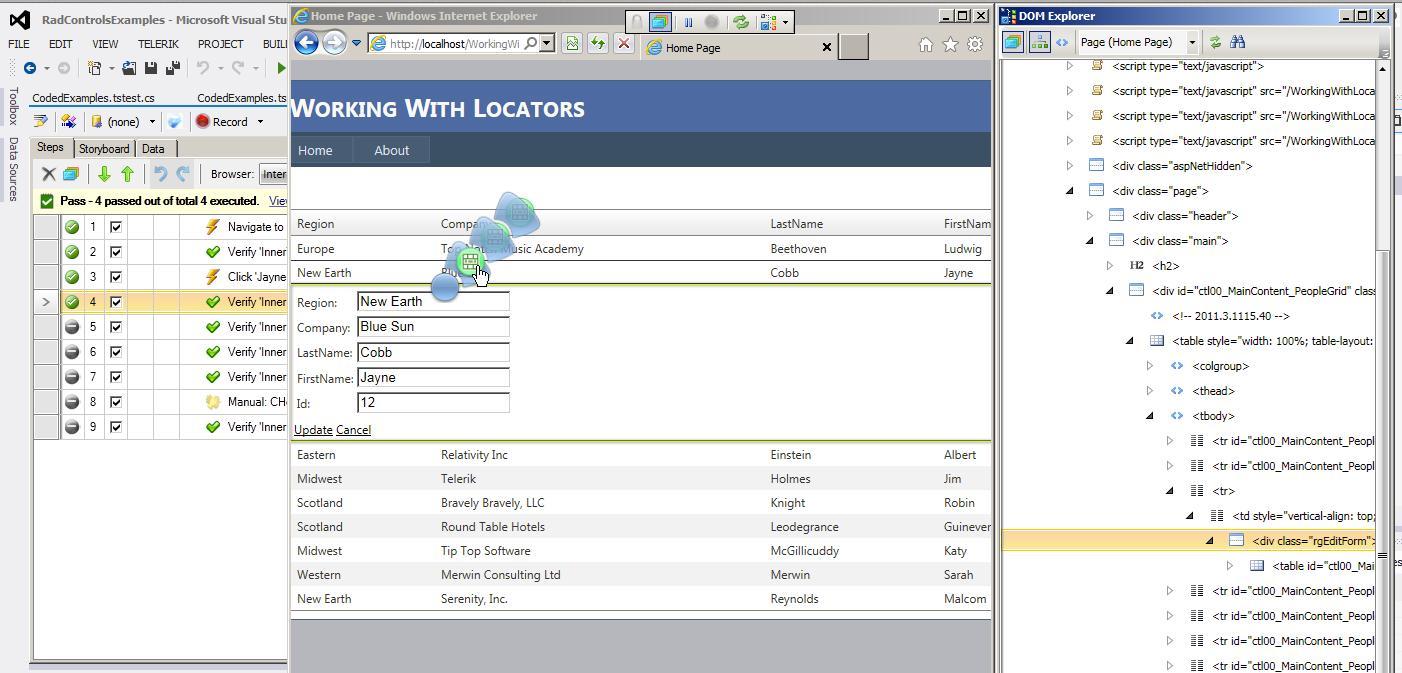This screenshot has width=1402, height=673.
Task: Click the LastName input field containing Cobb
Action: (x=433, y=352)
